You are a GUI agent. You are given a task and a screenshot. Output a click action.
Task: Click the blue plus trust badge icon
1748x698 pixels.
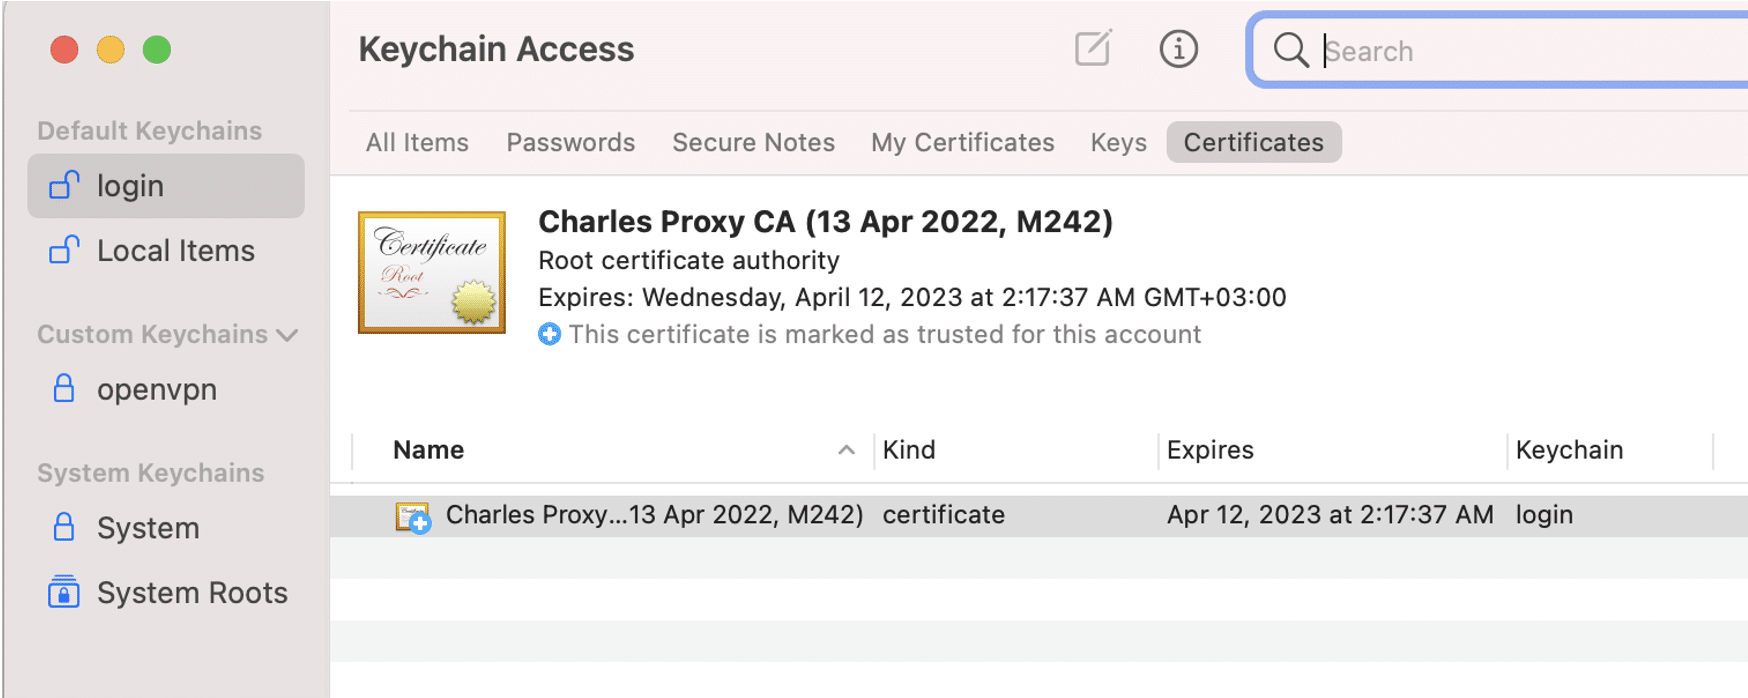pos(549,334)
